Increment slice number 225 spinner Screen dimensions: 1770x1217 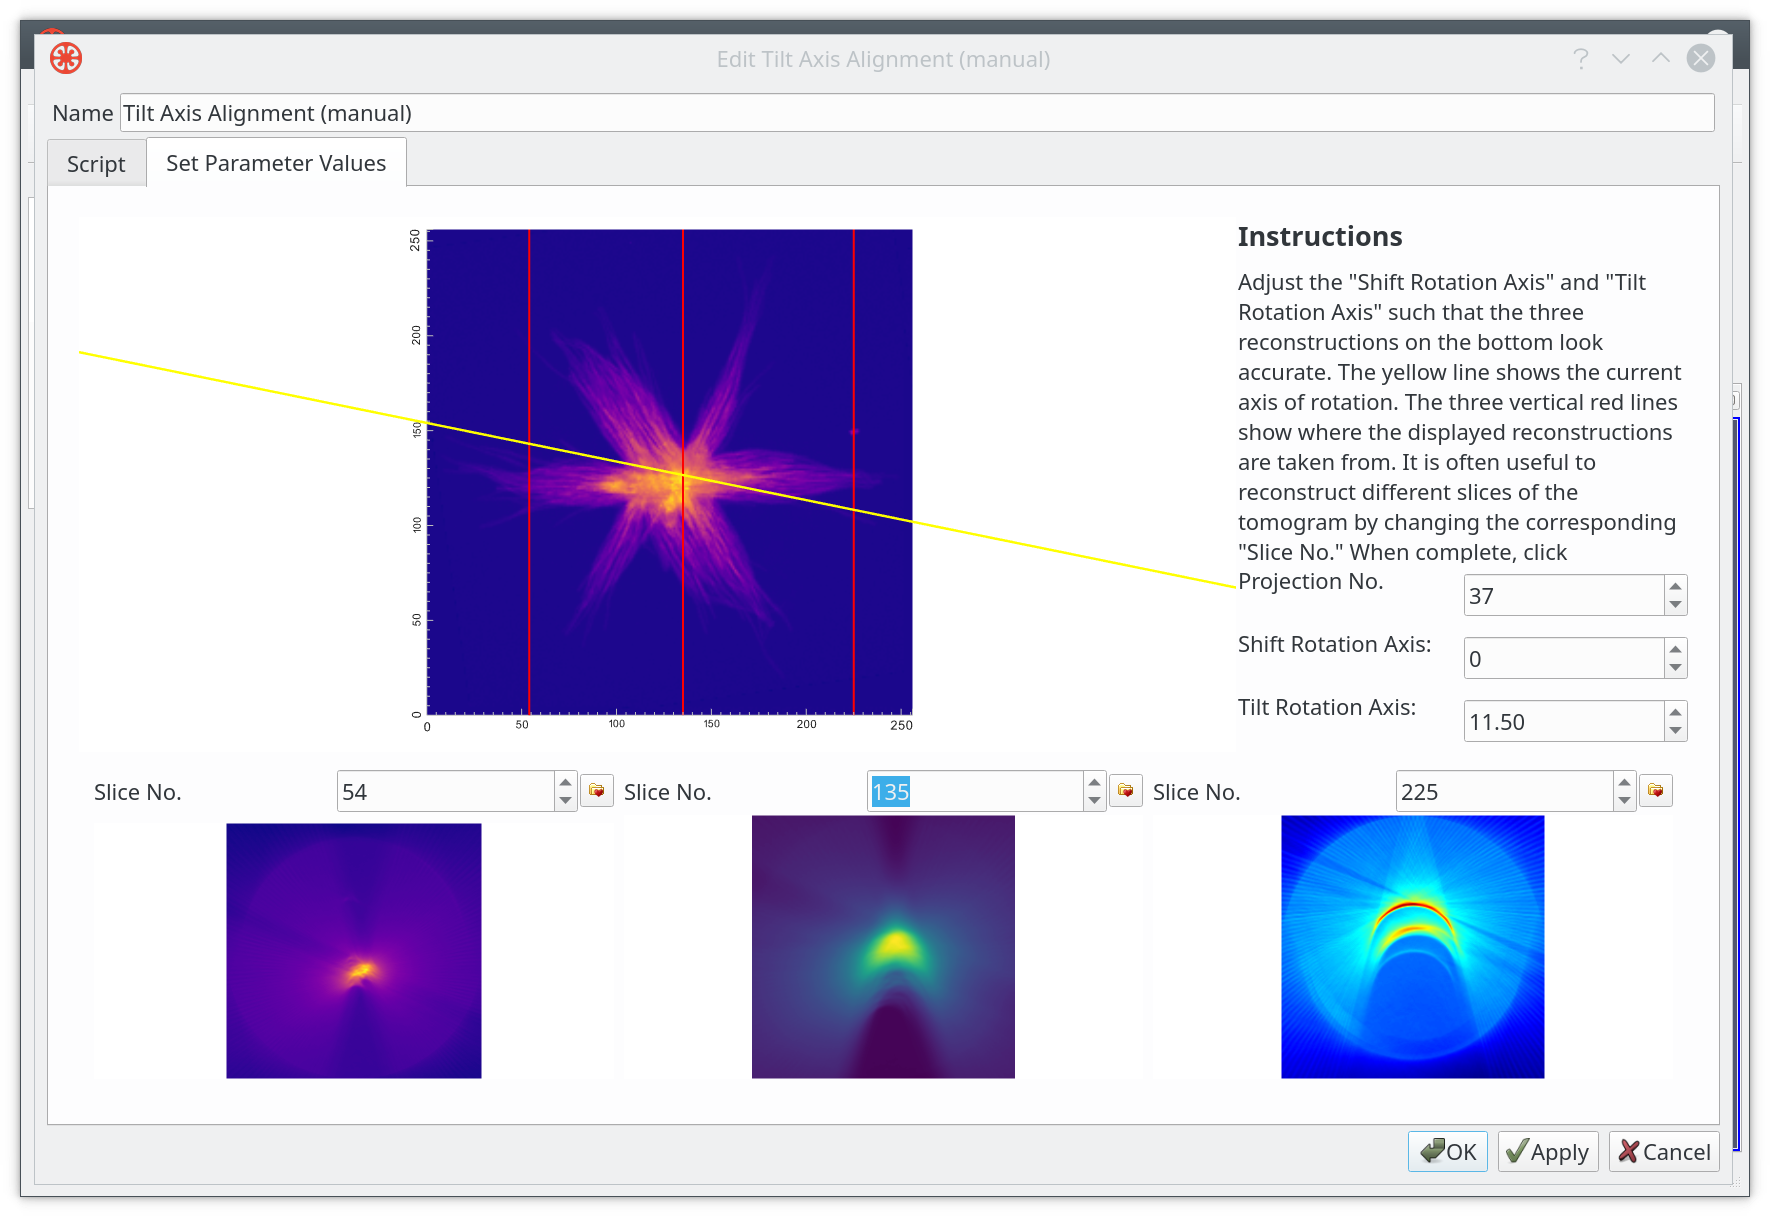[1624, 782]
